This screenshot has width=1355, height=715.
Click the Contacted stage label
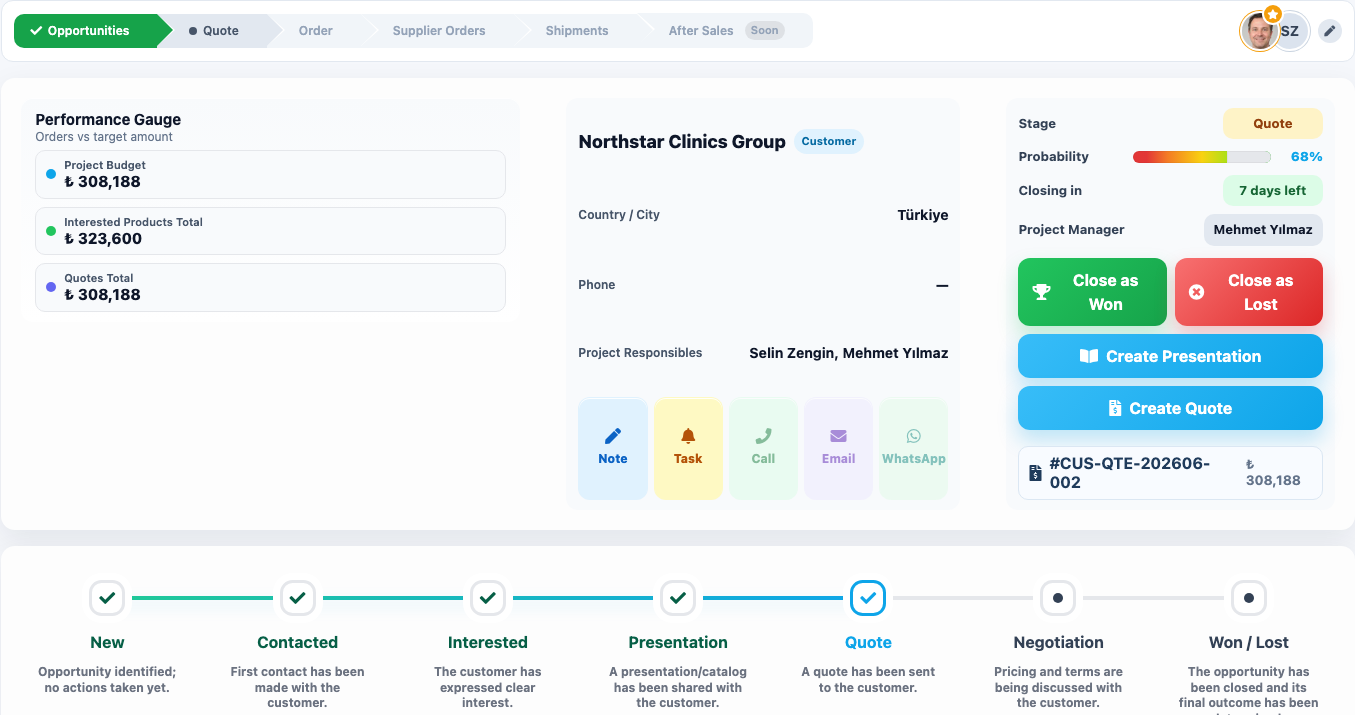[297, 642]
